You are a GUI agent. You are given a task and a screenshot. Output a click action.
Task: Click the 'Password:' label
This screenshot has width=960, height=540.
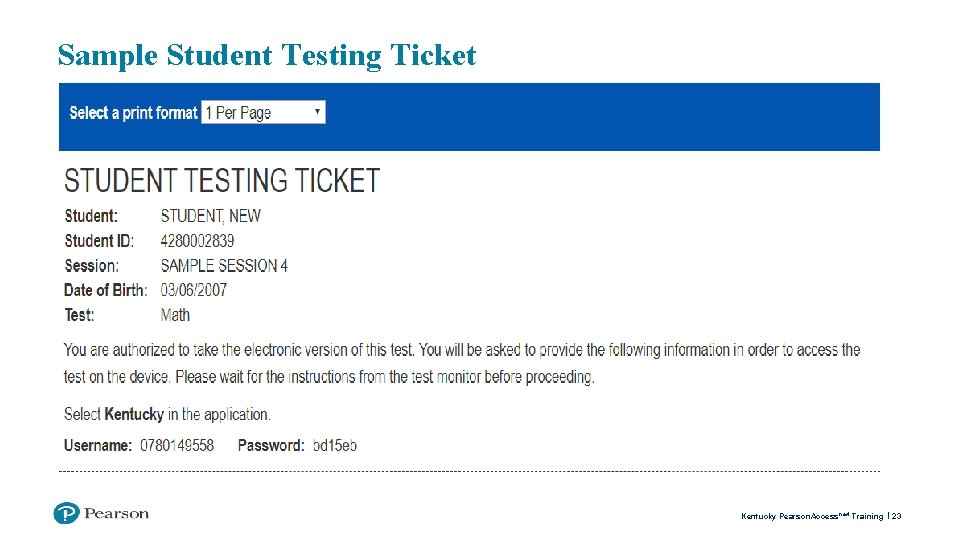pos(271,445)
